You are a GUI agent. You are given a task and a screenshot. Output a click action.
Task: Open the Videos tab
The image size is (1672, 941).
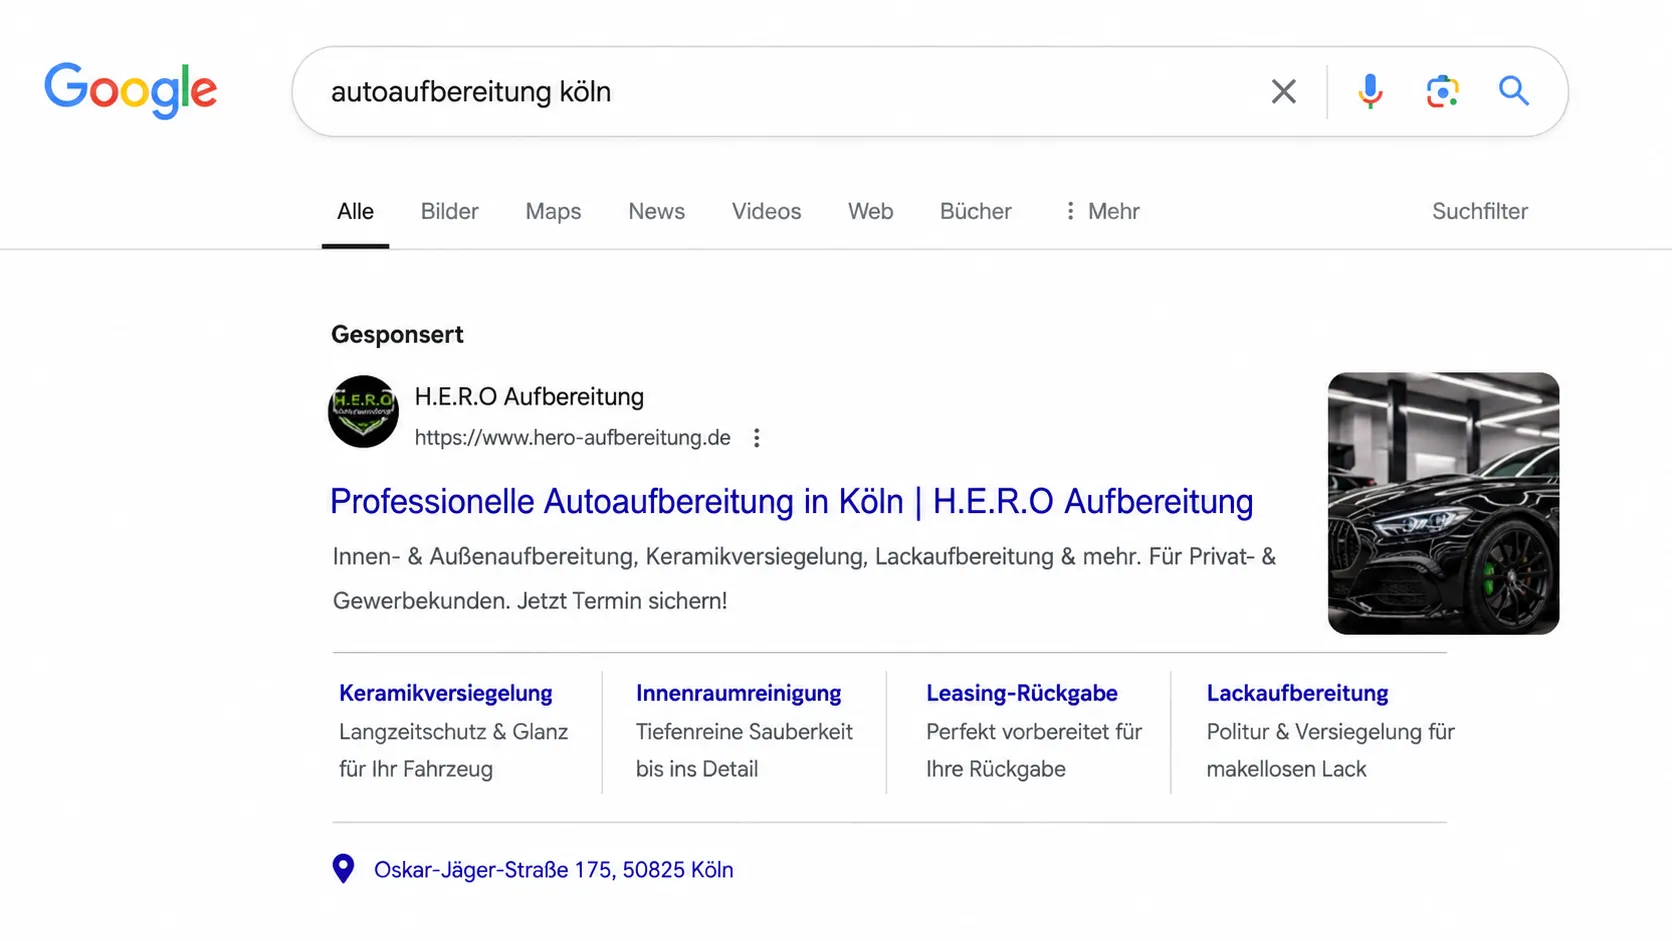pos(766,211)
